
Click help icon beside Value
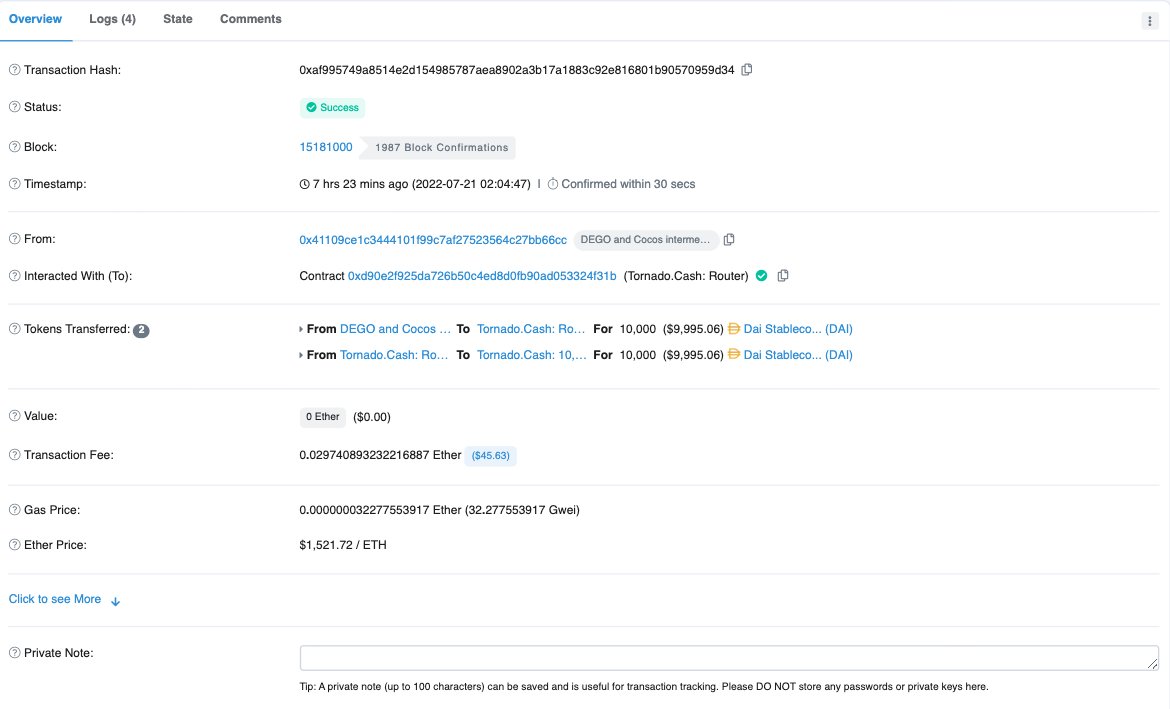pos(14,416)
